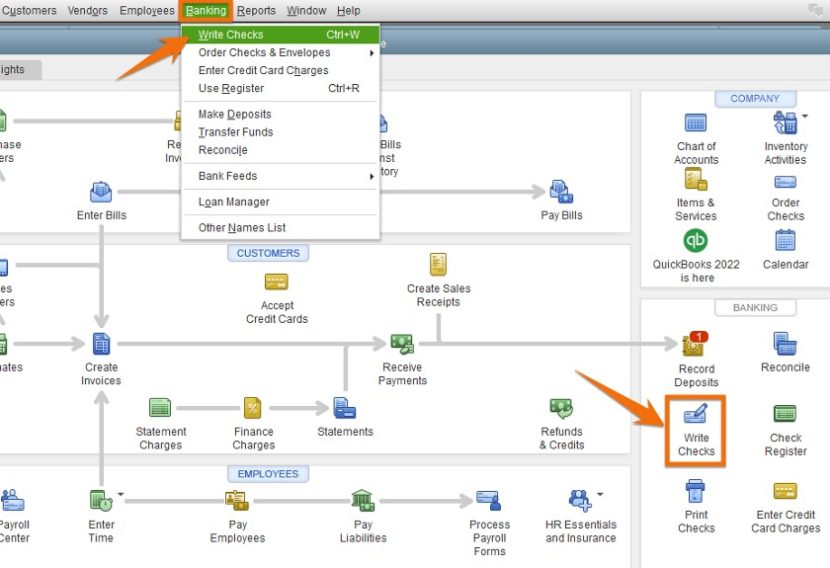Open the Print Checks icon

(x=696, y=491)
